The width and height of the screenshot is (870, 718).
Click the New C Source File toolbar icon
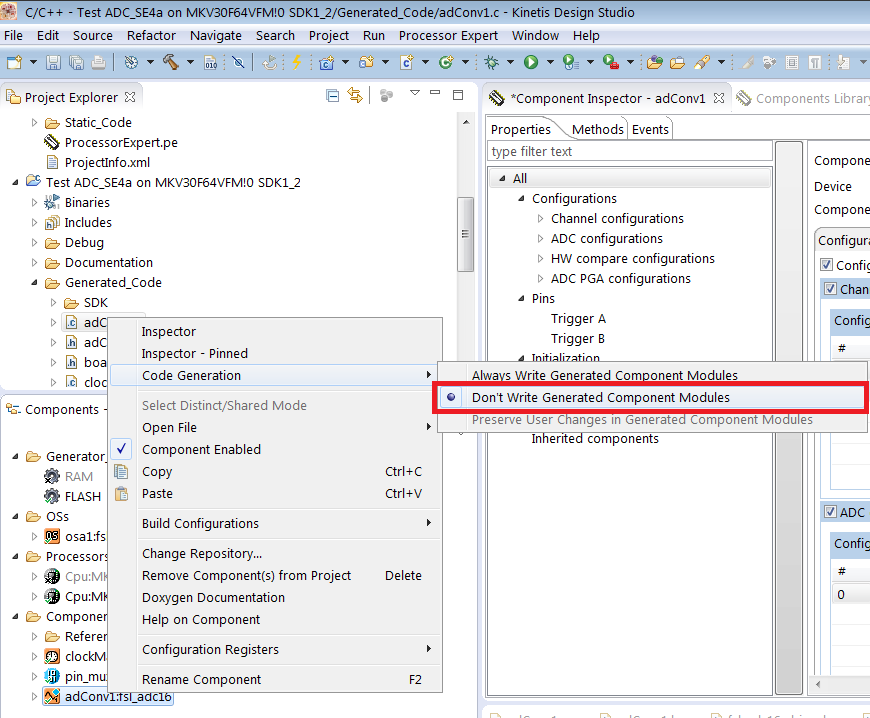(x=407, y=62)
